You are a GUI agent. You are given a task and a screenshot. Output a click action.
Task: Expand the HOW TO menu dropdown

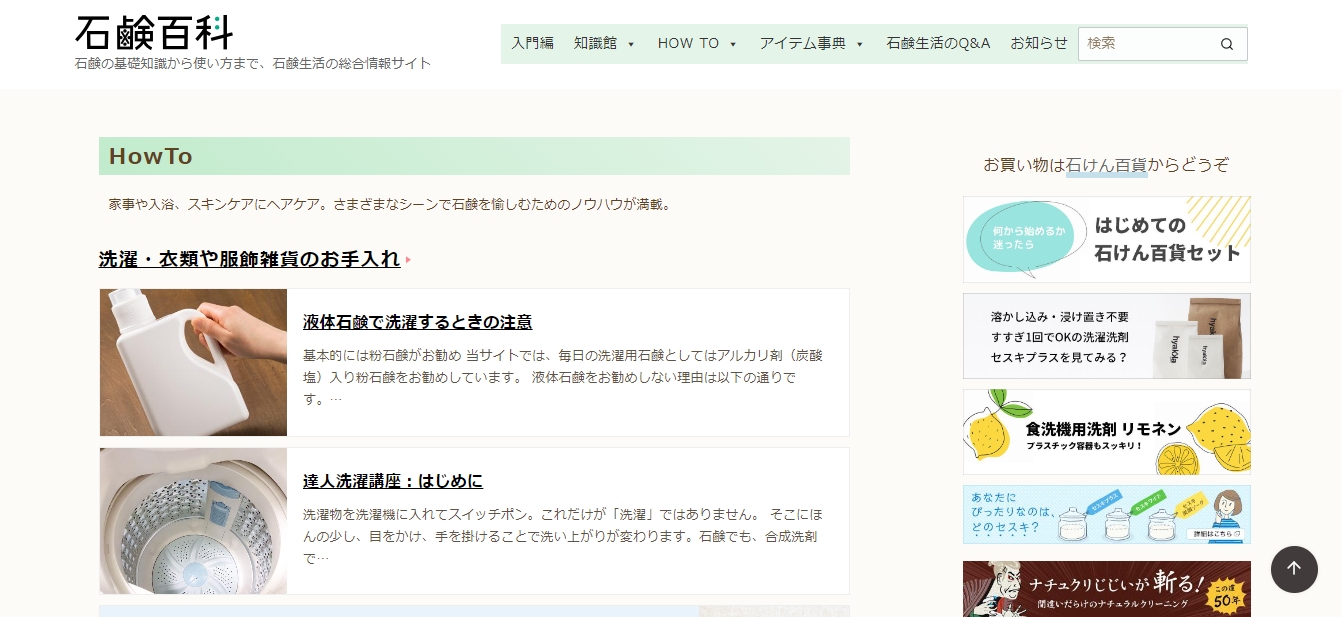(x=733, y=44)
